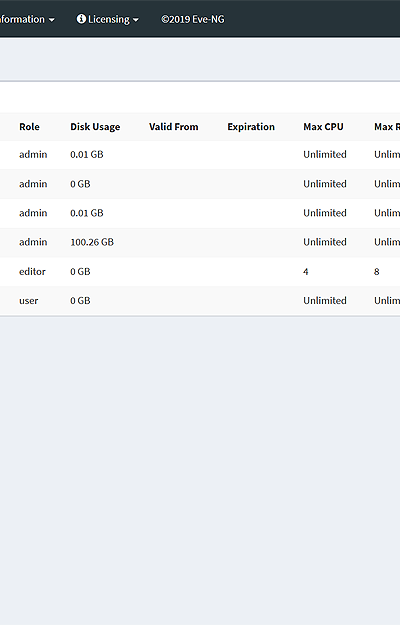Open the partially visible Information menu
Viewport: 400px width, 625px height.
[27, 19]
